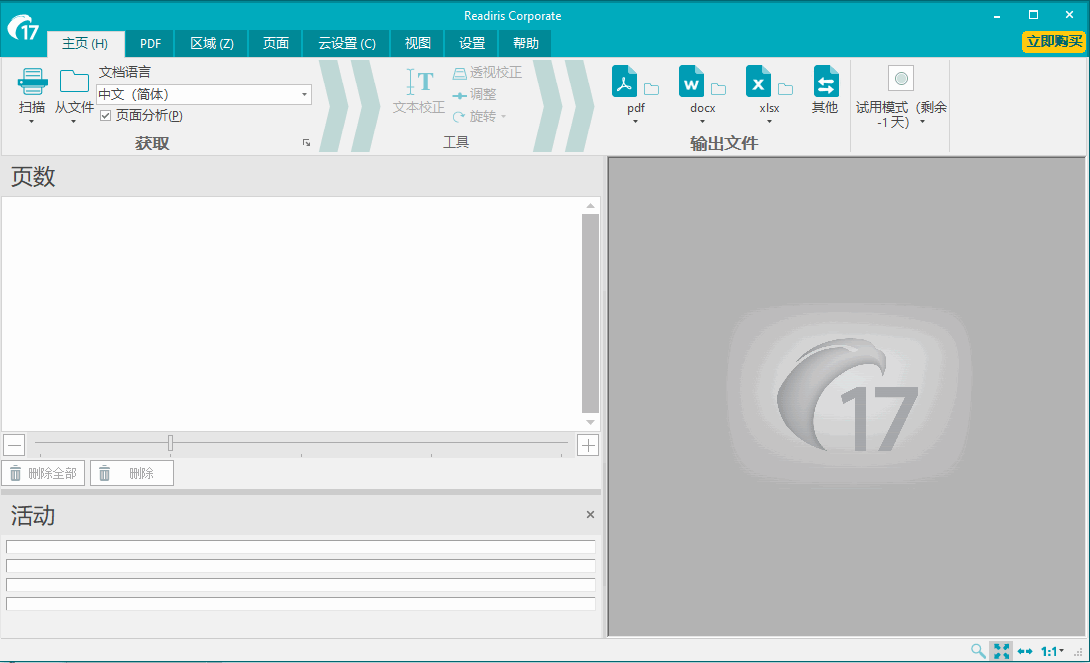Image resolution: width=1090 pixels, height=663 pixels.
Task: Expand the docx output dropdown arrow
Action: 702,122
